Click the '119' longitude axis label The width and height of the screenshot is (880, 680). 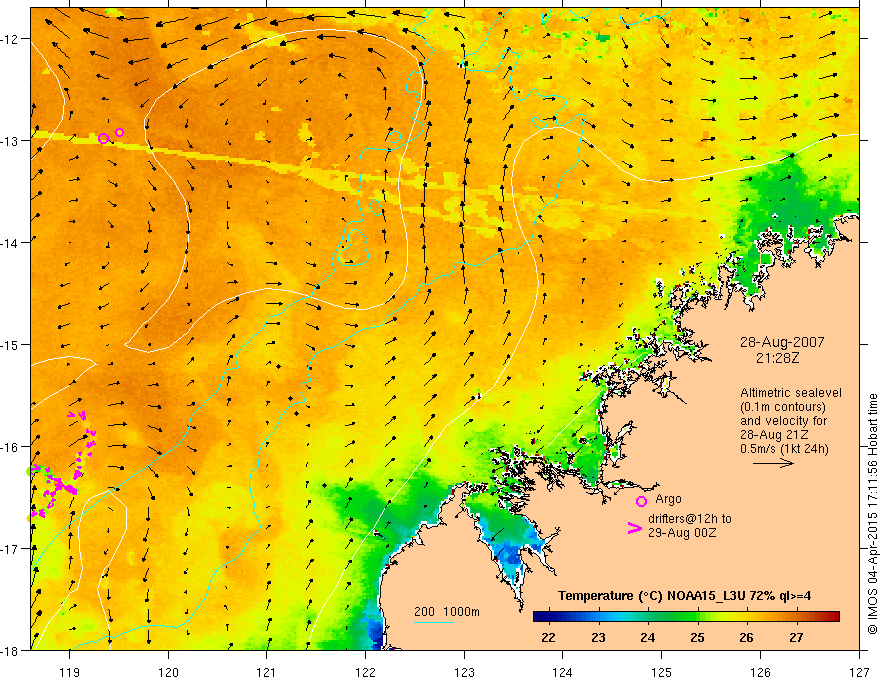[x=70, y=672]
